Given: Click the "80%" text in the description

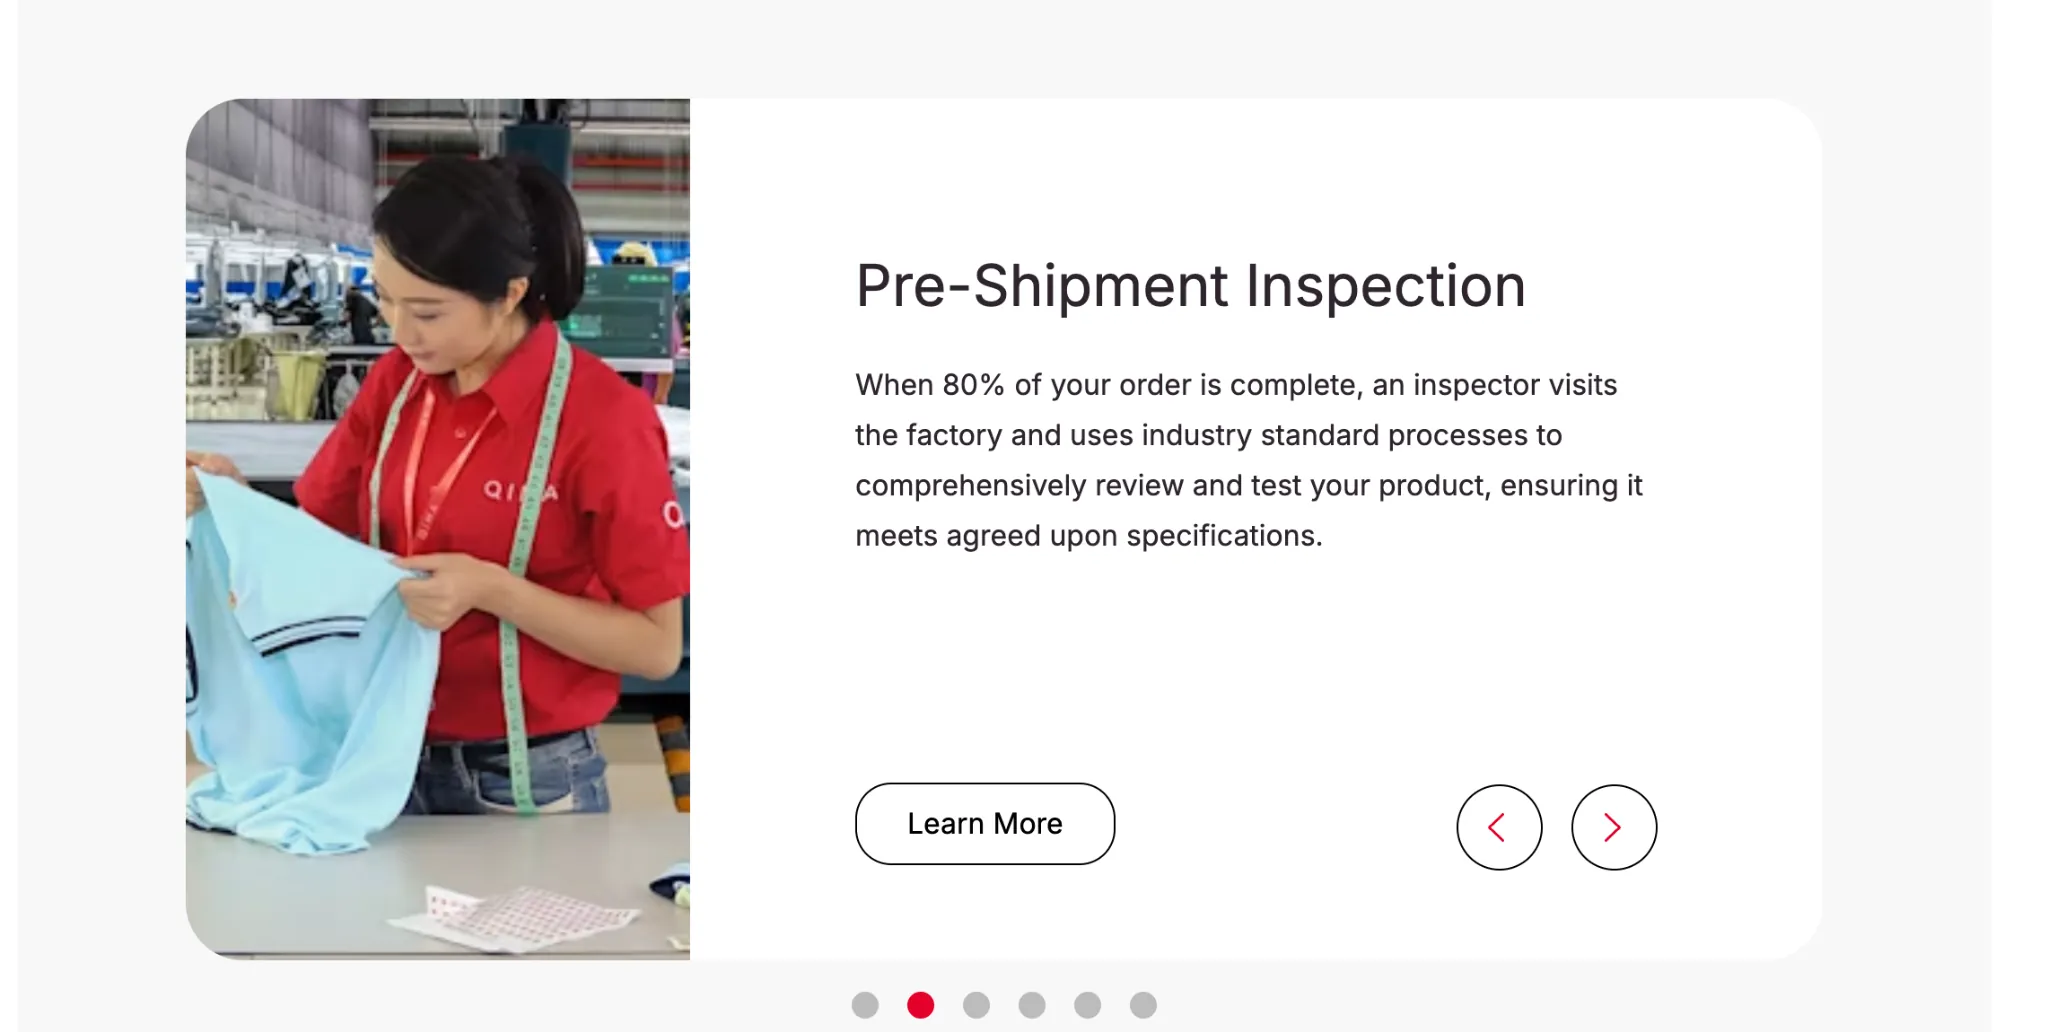Looking at the screenshot, I should [x=972, y=385].
